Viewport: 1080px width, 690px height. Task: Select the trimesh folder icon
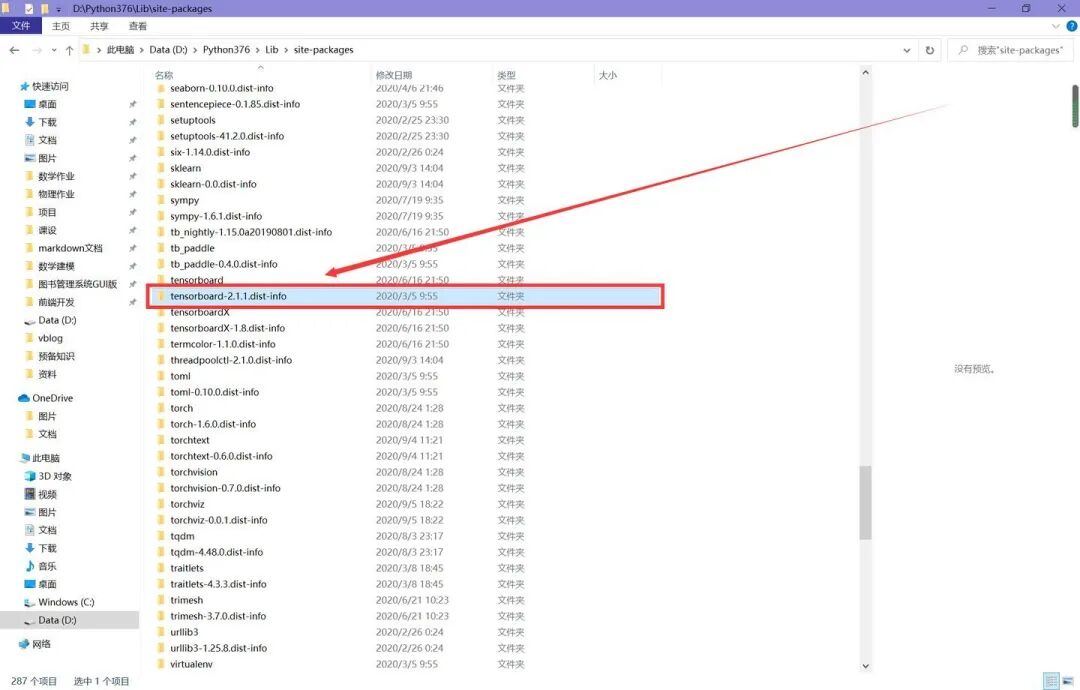coord(160,600)
